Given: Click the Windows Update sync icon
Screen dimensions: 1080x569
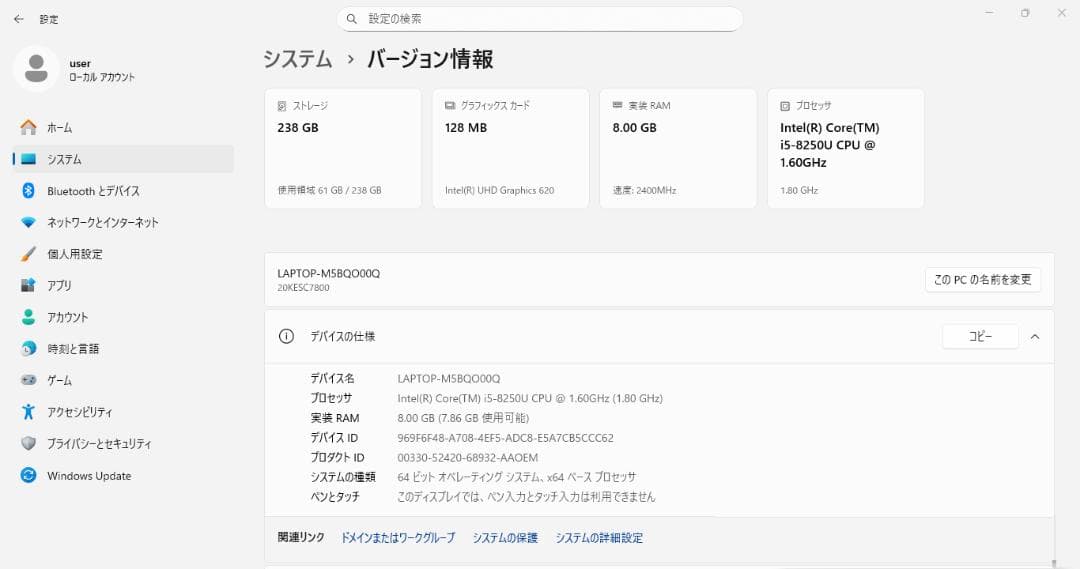Looking at the screenshot, I should coord(28,475).
